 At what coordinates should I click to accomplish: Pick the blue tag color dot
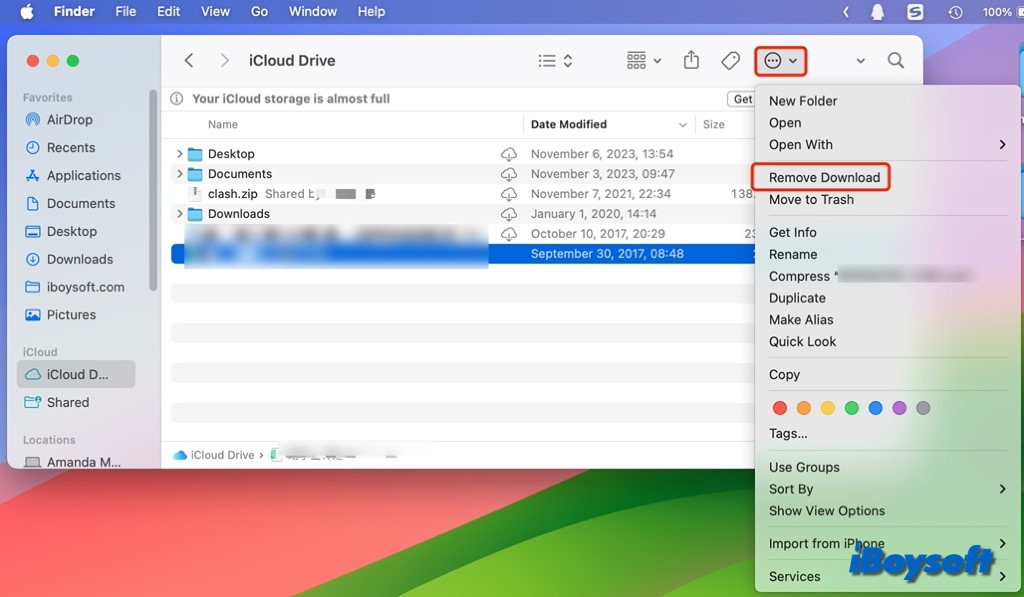tap(876, 408)
